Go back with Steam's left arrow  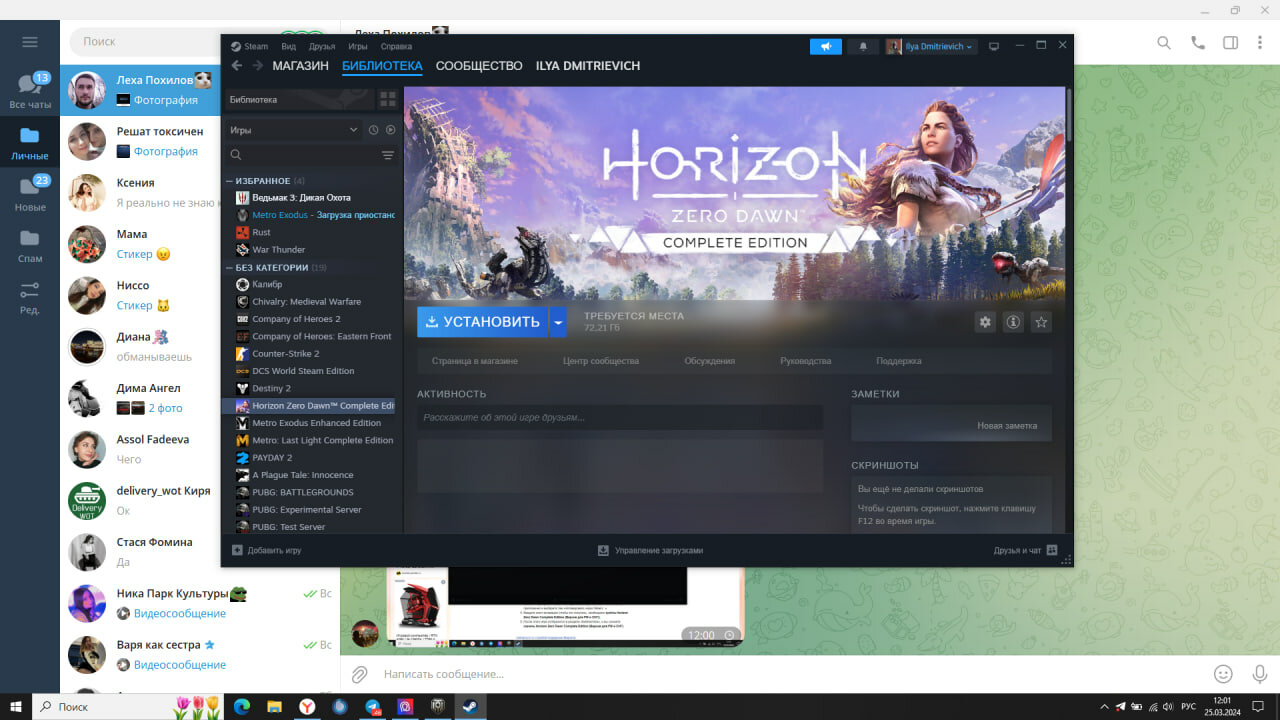click(237, 66)
